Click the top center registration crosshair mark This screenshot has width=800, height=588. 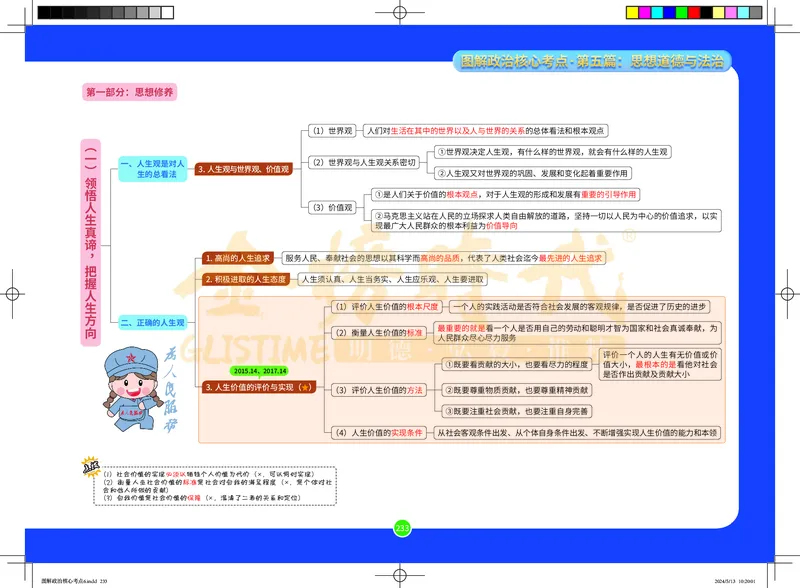[x=400, y=12]
